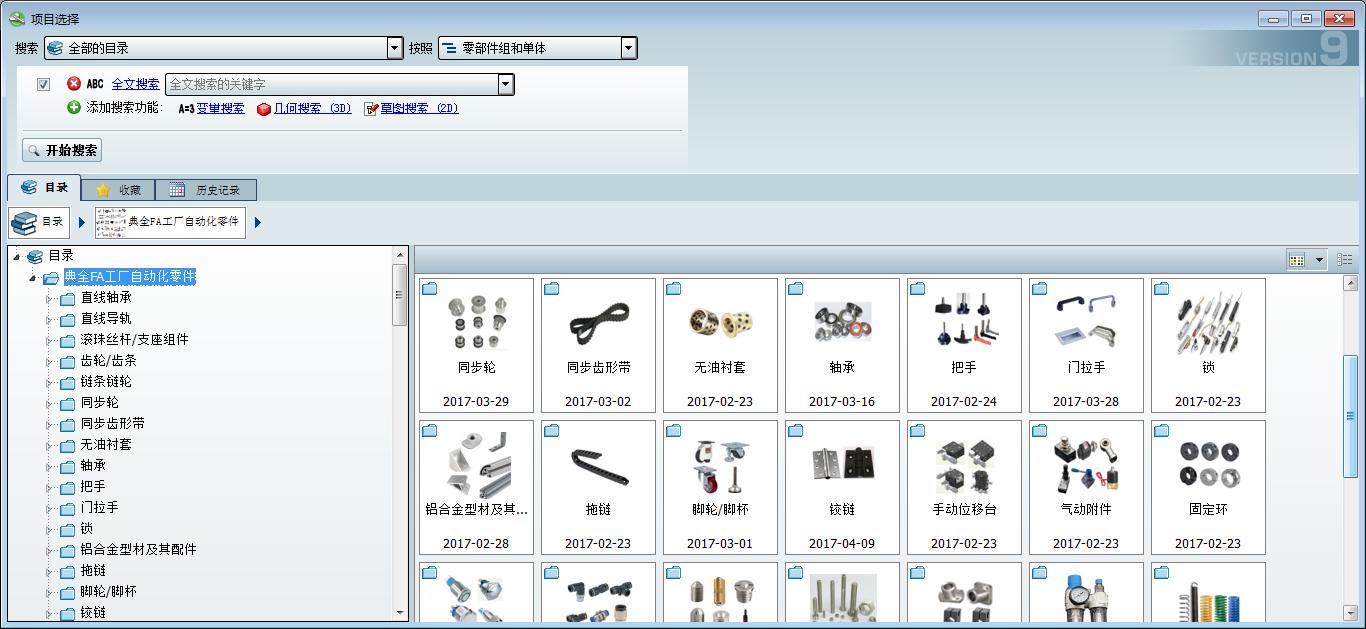Click the thumbnail grid view icon

[1297, 260]
